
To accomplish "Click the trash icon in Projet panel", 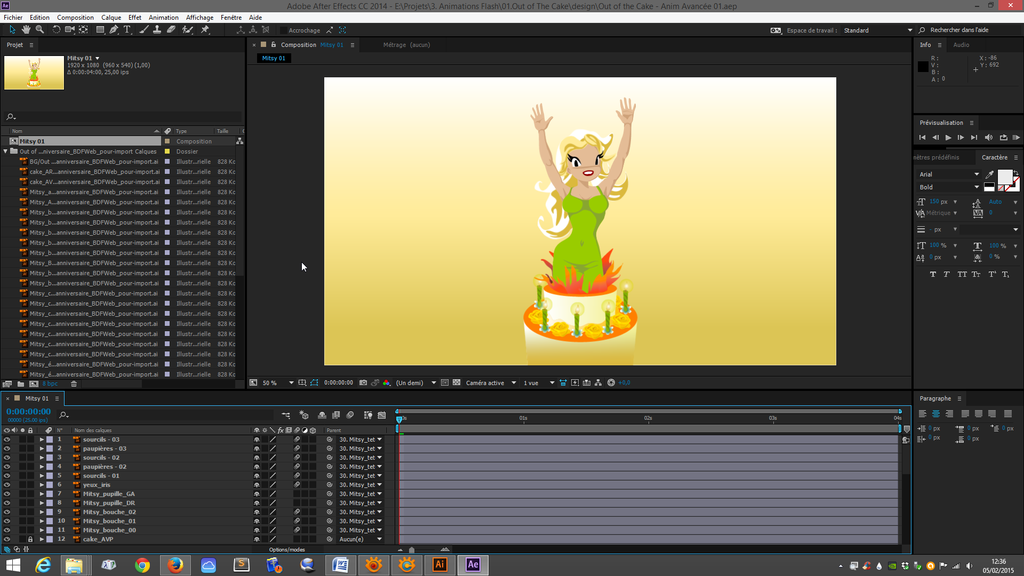I will pos(74,384).
